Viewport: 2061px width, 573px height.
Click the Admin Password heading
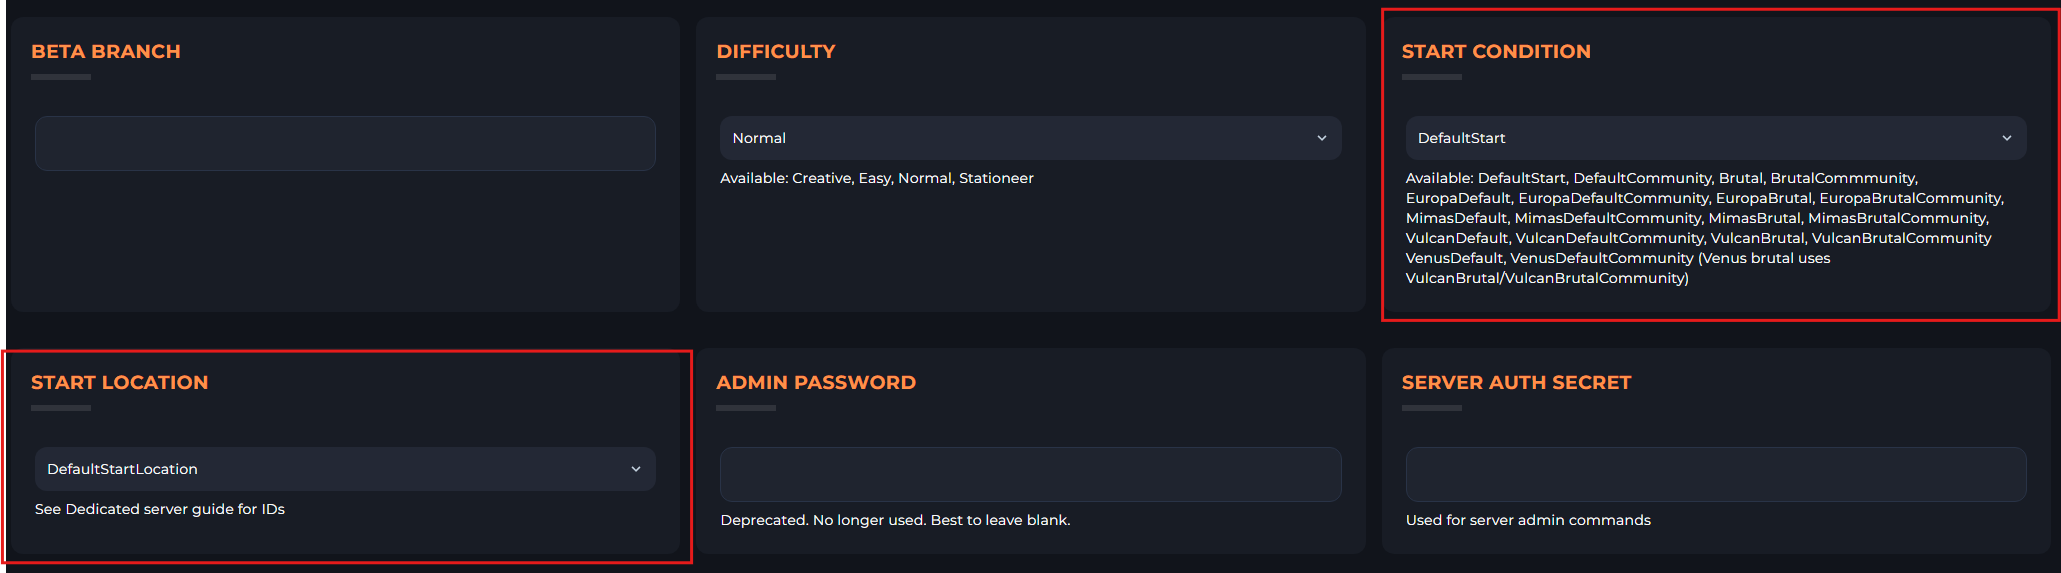pyautogui.click(x=816, y=382)
